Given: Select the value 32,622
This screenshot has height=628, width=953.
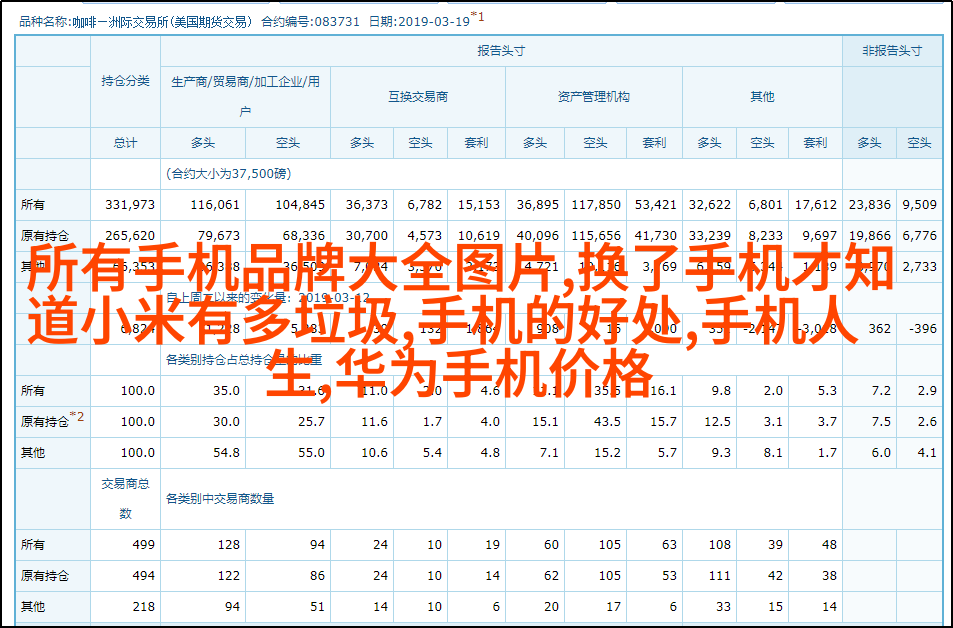Looking at the screenshot, I should pos(710,205).
